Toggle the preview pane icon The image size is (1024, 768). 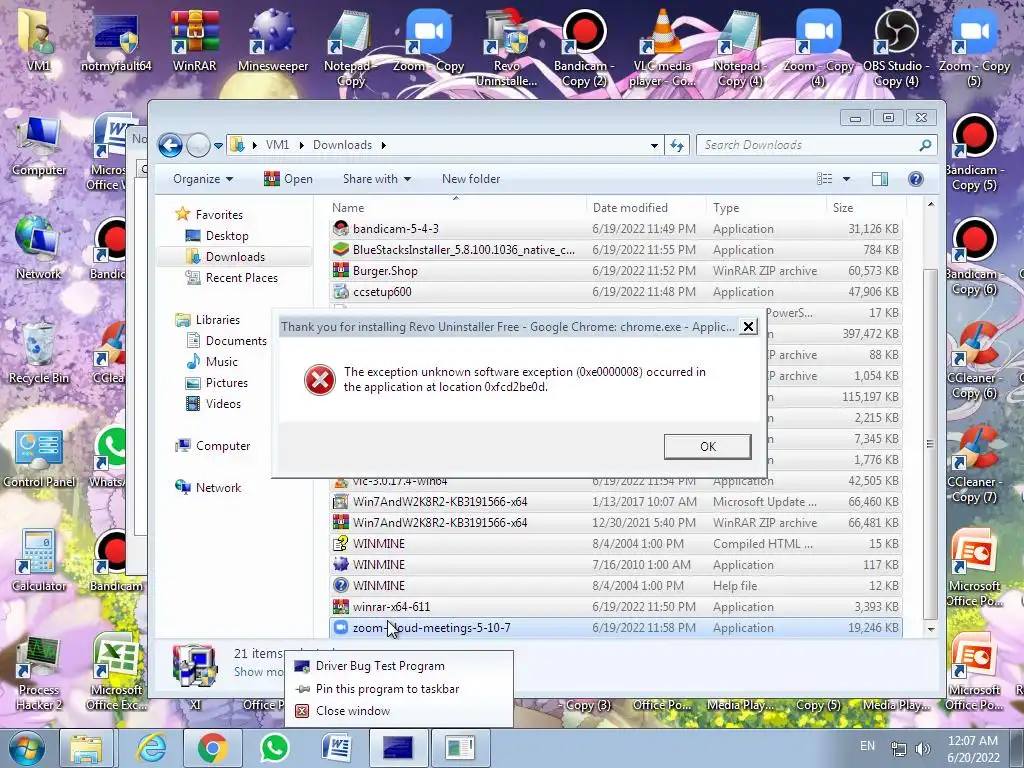pyautogui.click(x=880, y=179)
